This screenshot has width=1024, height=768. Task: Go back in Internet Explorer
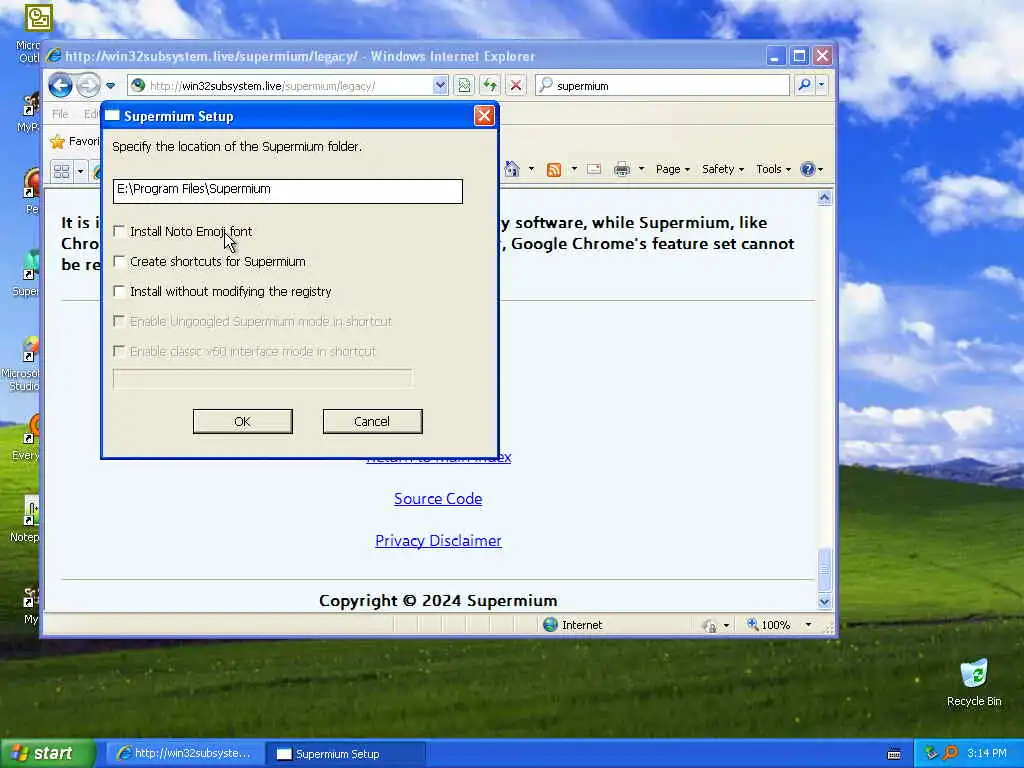pos(61,85)
